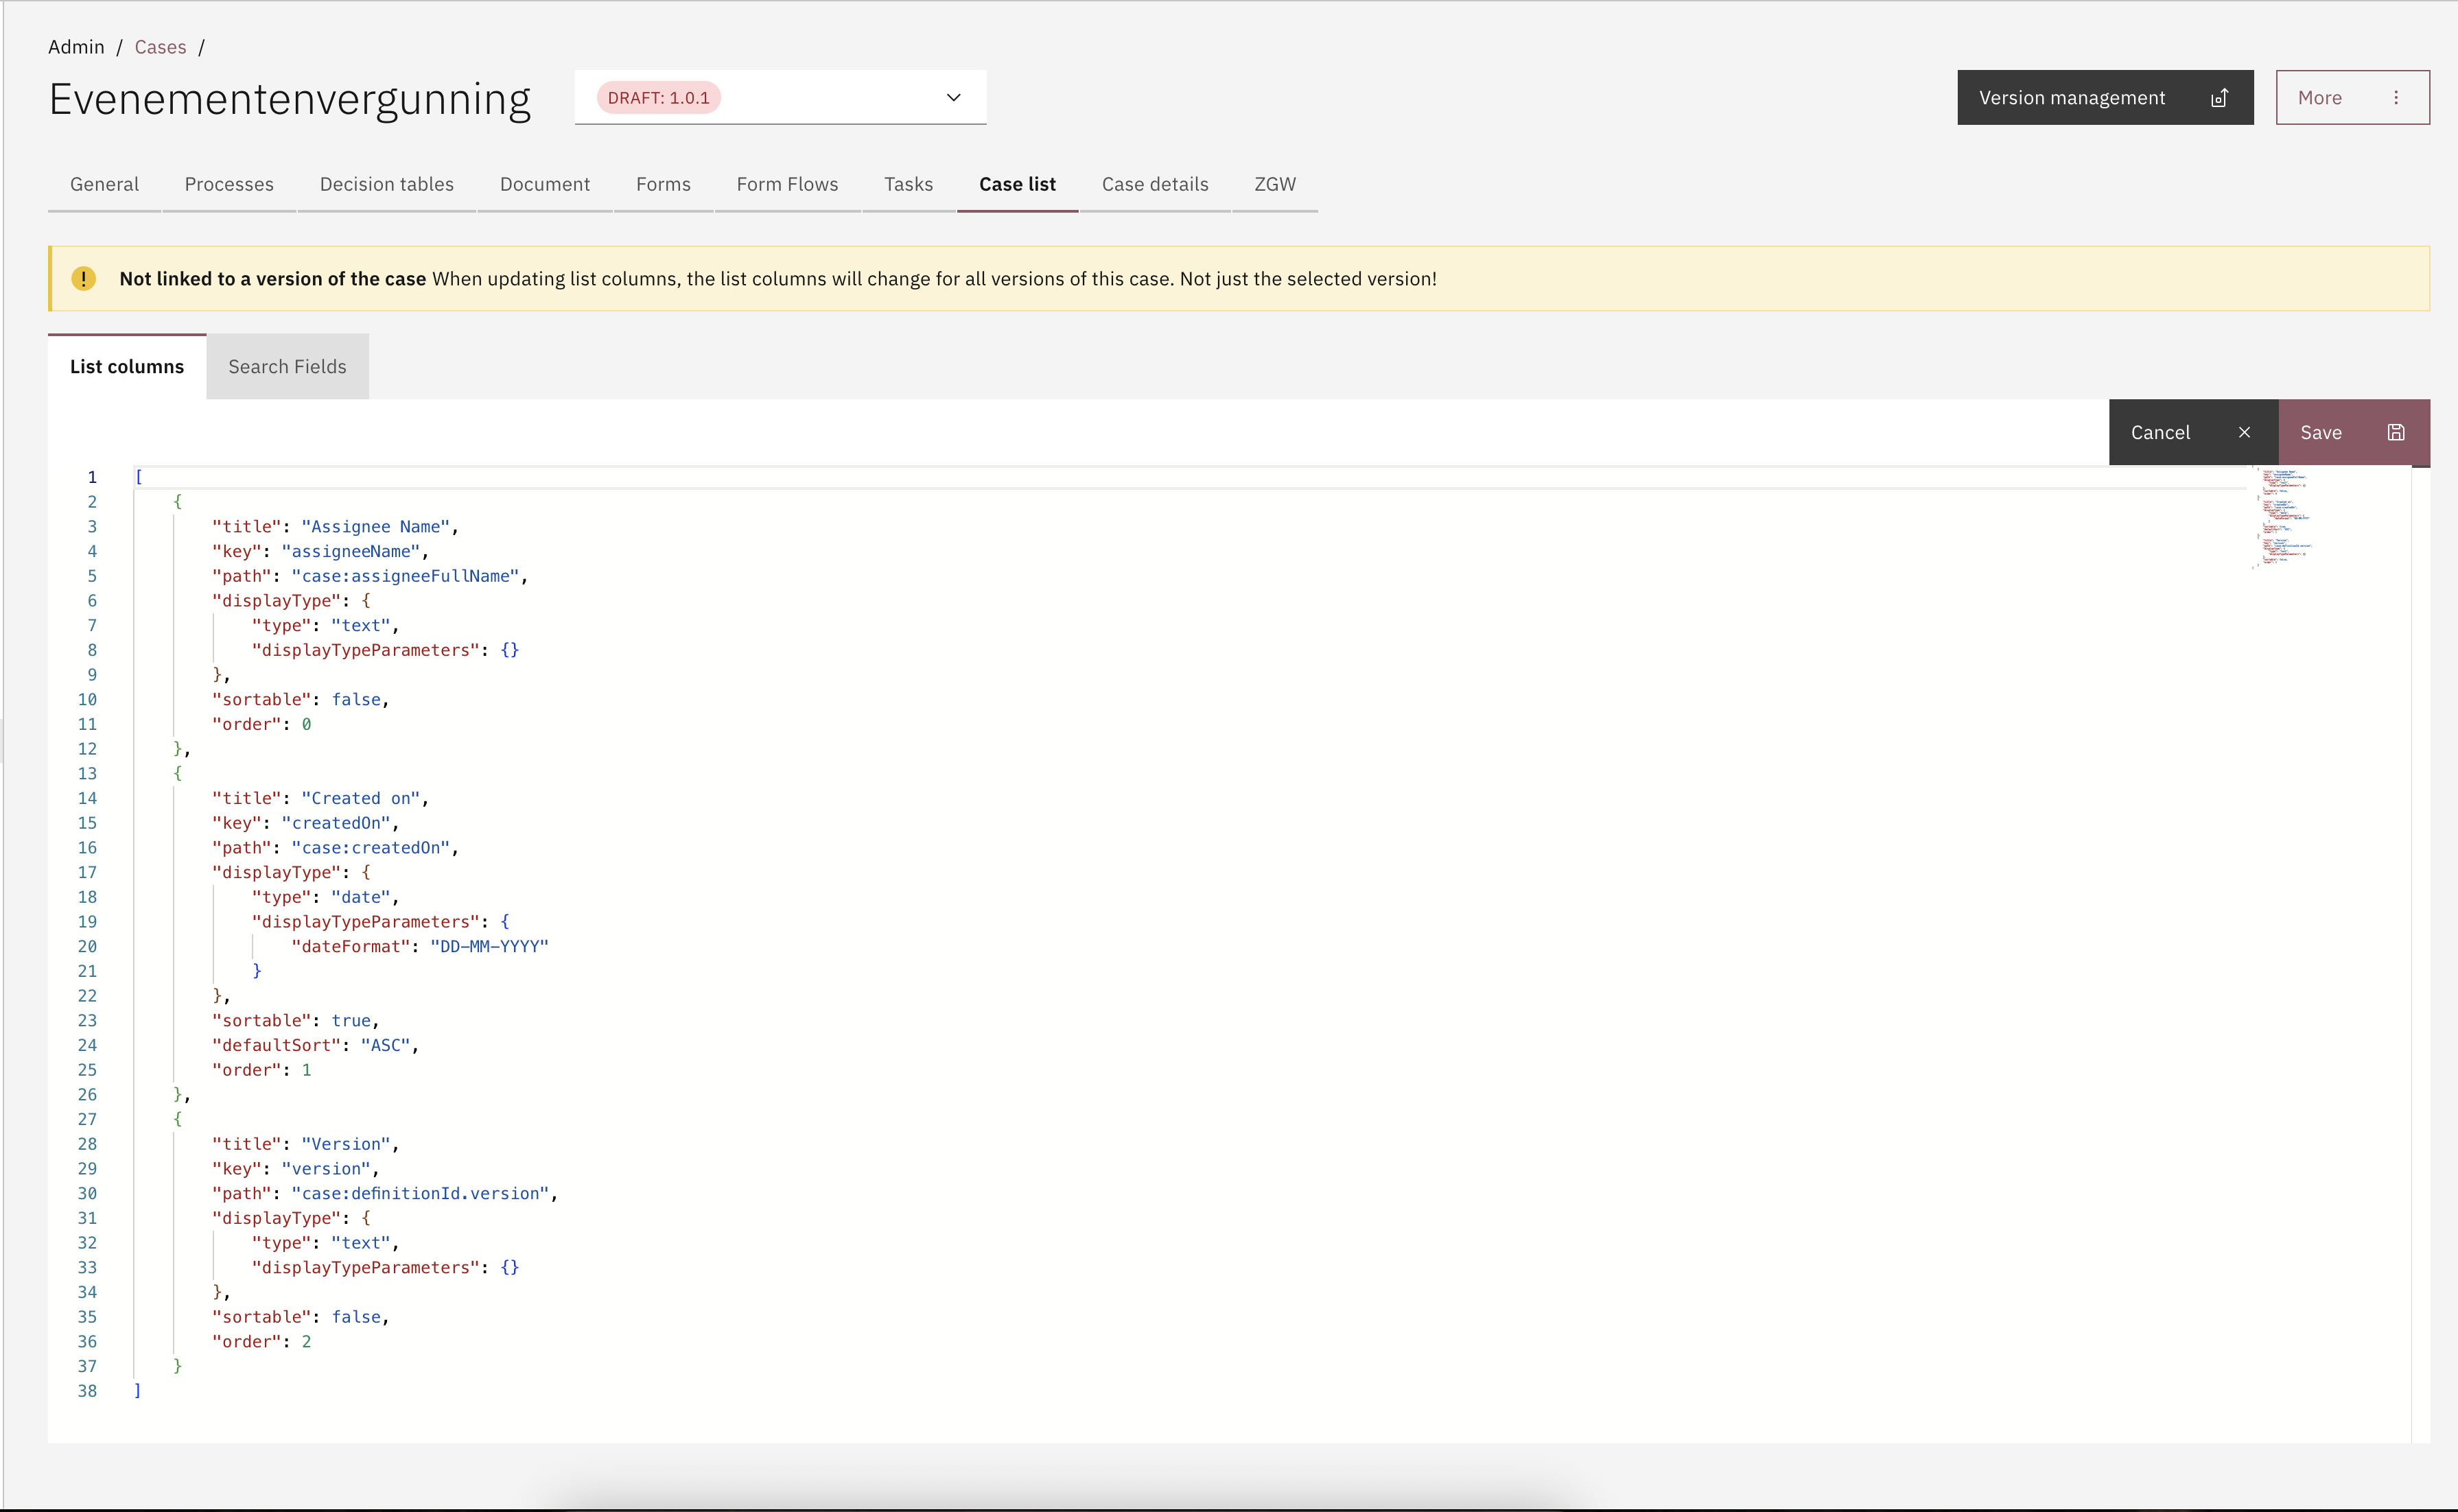Click the code minimap preview
Viewport: 2458px width, 1512px height.
(x=2282, y=517)
